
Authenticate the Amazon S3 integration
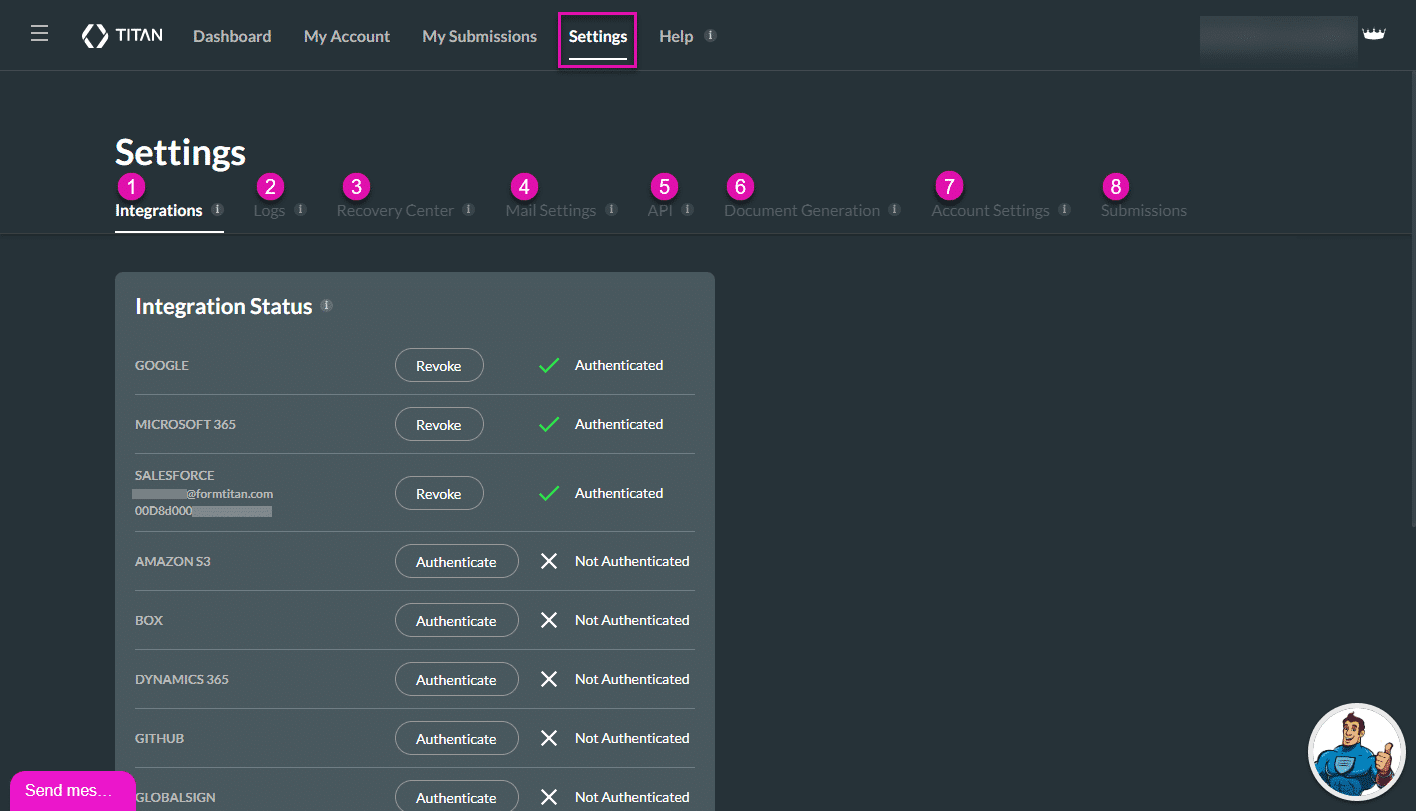(x=456, y=561)
